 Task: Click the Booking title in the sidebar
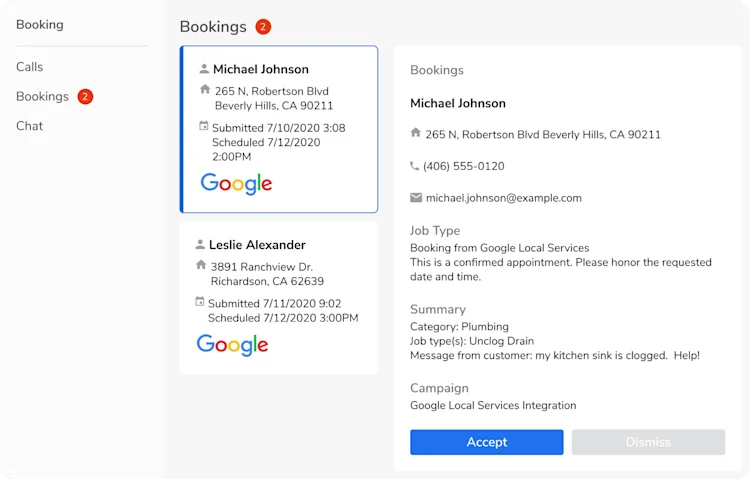[40, 25]
